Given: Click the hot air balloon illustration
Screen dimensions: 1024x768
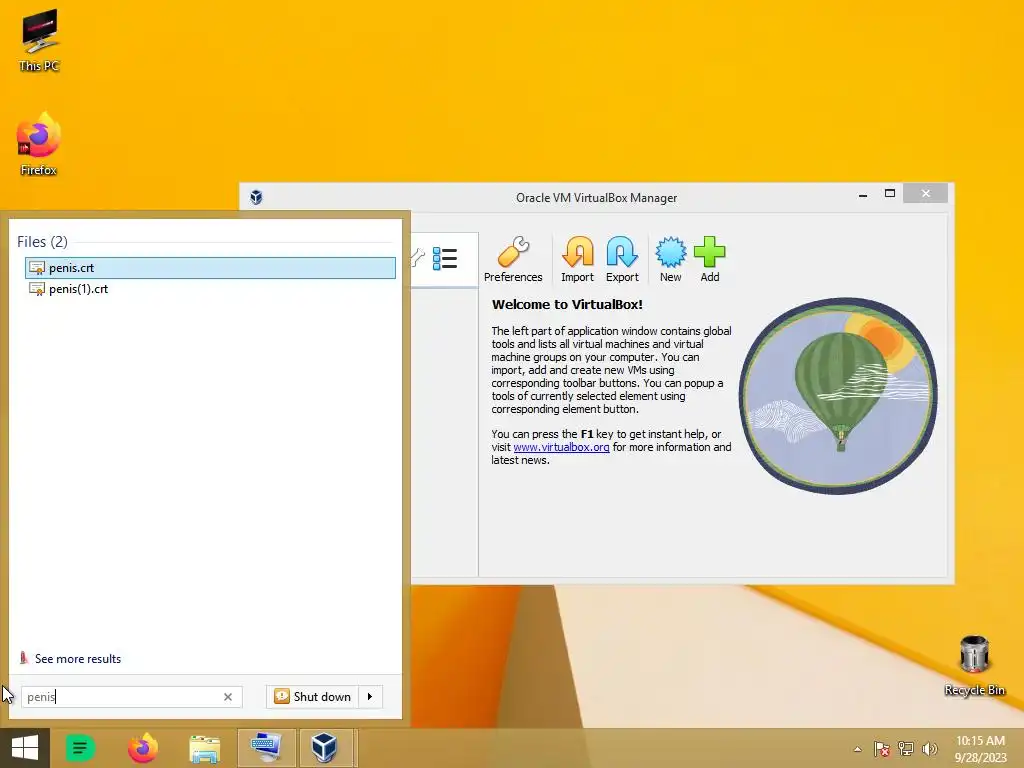Looking at the screenshot, I should pos(839,396).
